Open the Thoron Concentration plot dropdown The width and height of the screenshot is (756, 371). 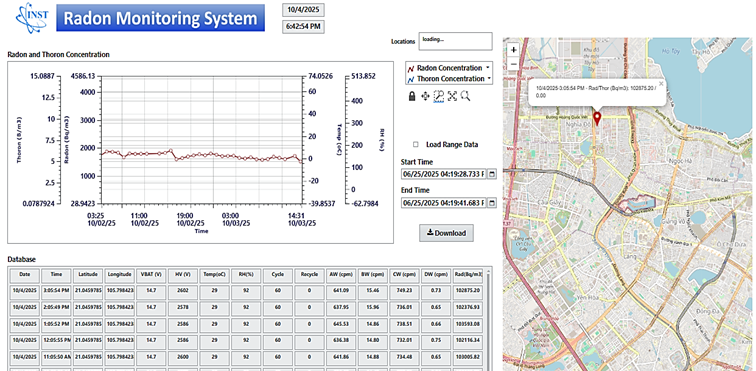pyautogui.click(x=488, y=78)
